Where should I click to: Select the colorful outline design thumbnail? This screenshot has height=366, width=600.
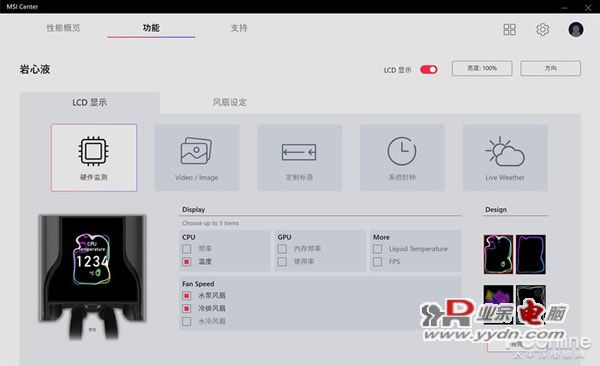(498, 254)
